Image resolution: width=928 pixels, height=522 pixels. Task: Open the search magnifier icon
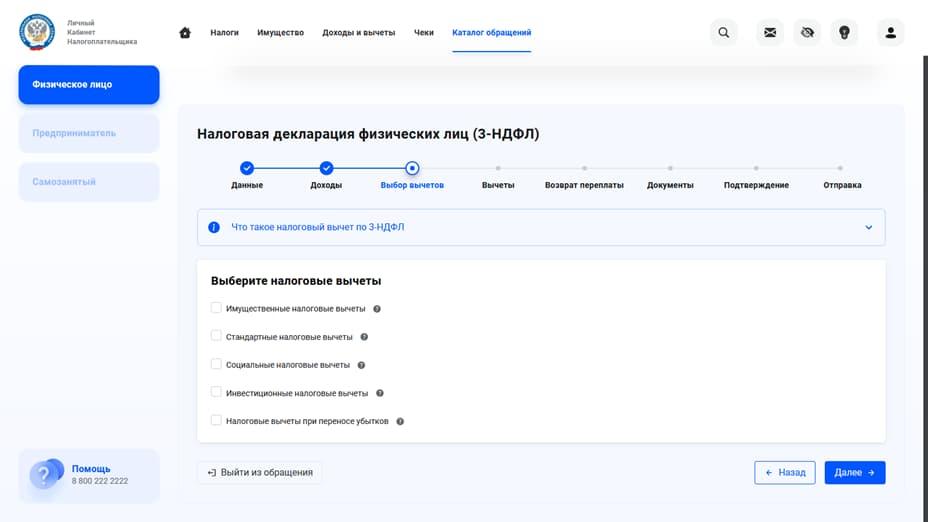click(724, 33)
